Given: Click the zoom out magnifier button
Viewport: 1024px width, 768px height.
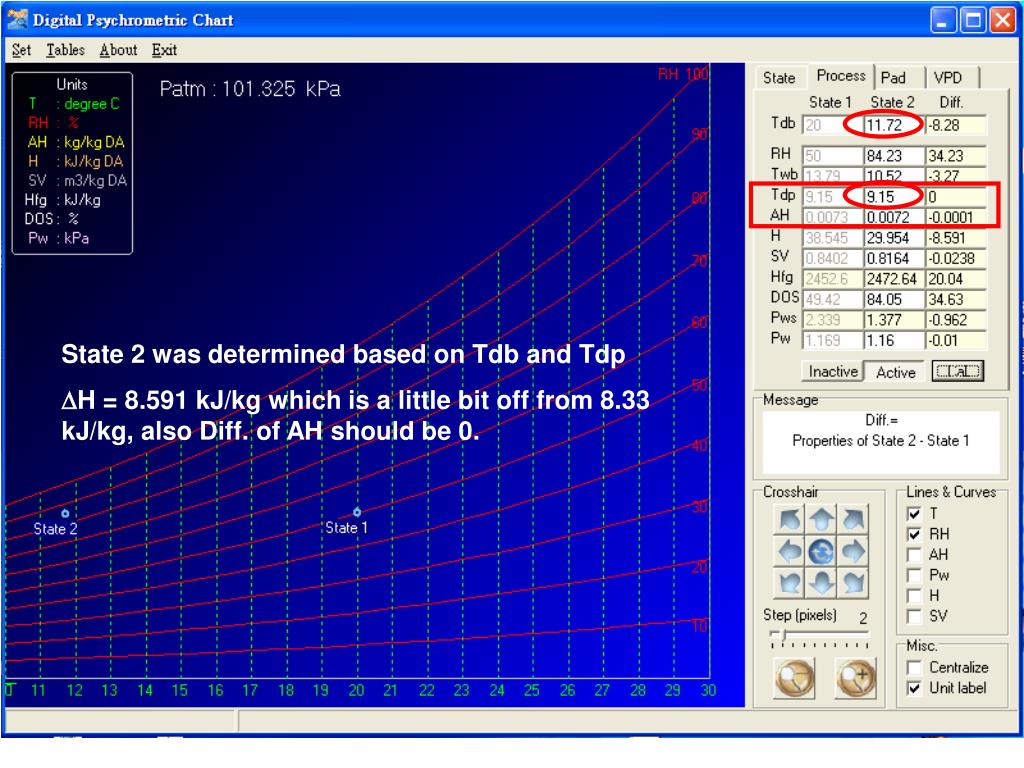Looking at the screenshot, I should (x=795, y=678).
